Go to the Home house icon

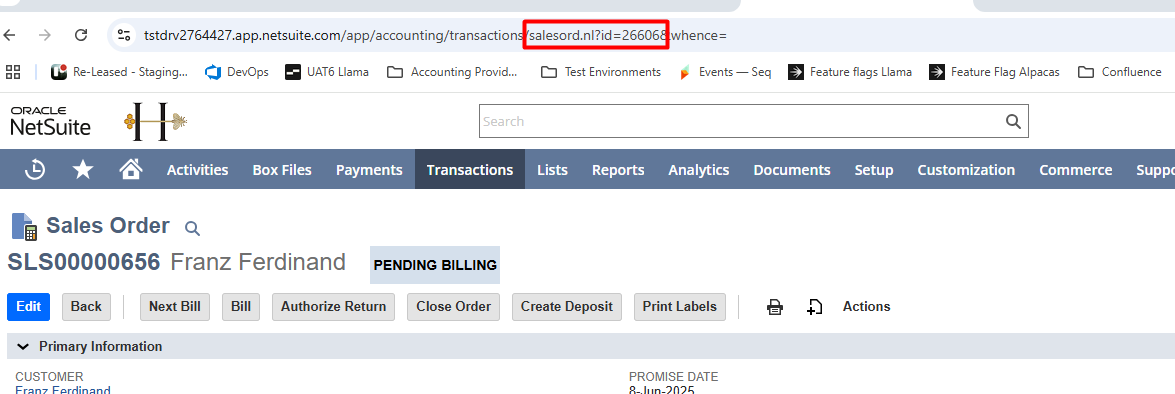pos(131,169)
